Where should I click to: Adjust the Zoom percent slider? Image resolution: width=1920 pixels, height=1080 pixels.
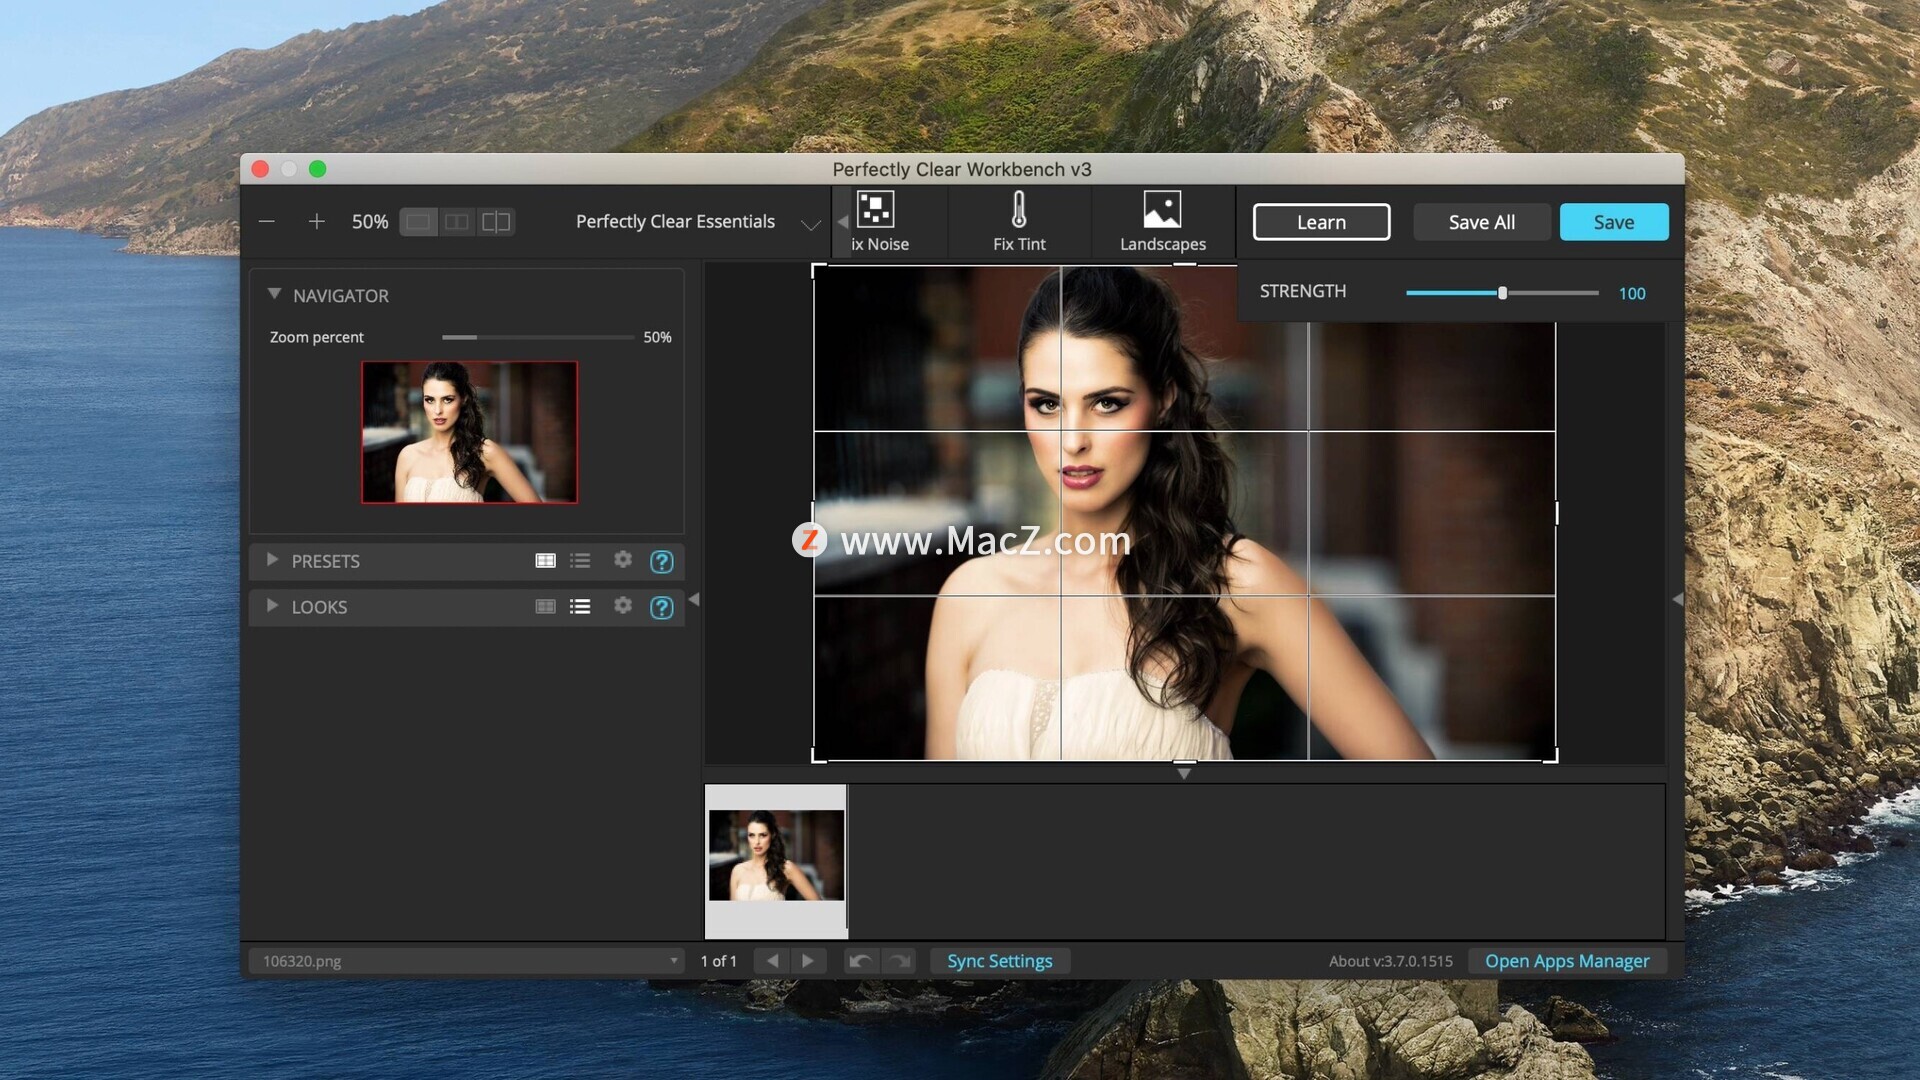point(538,337)
